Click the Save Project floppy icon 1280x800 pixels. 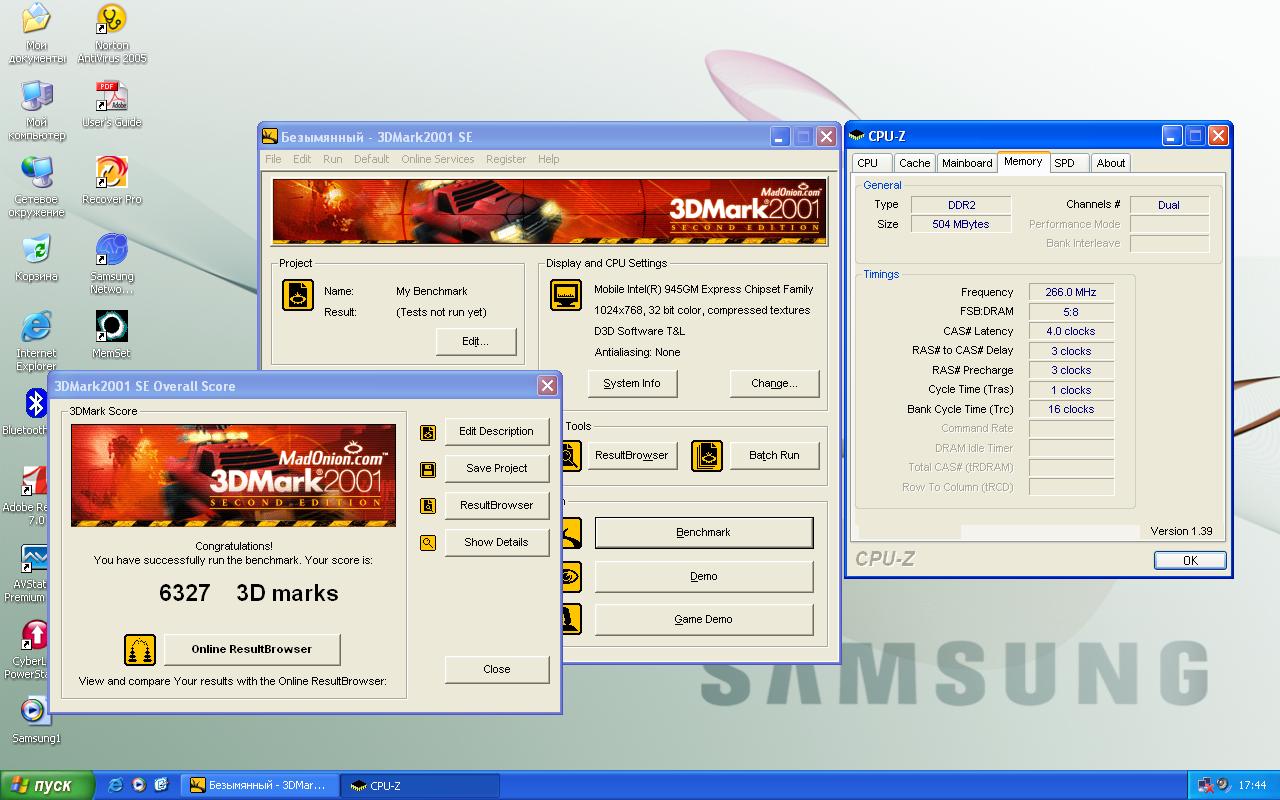pyautogui.click(x=428, y=470)
